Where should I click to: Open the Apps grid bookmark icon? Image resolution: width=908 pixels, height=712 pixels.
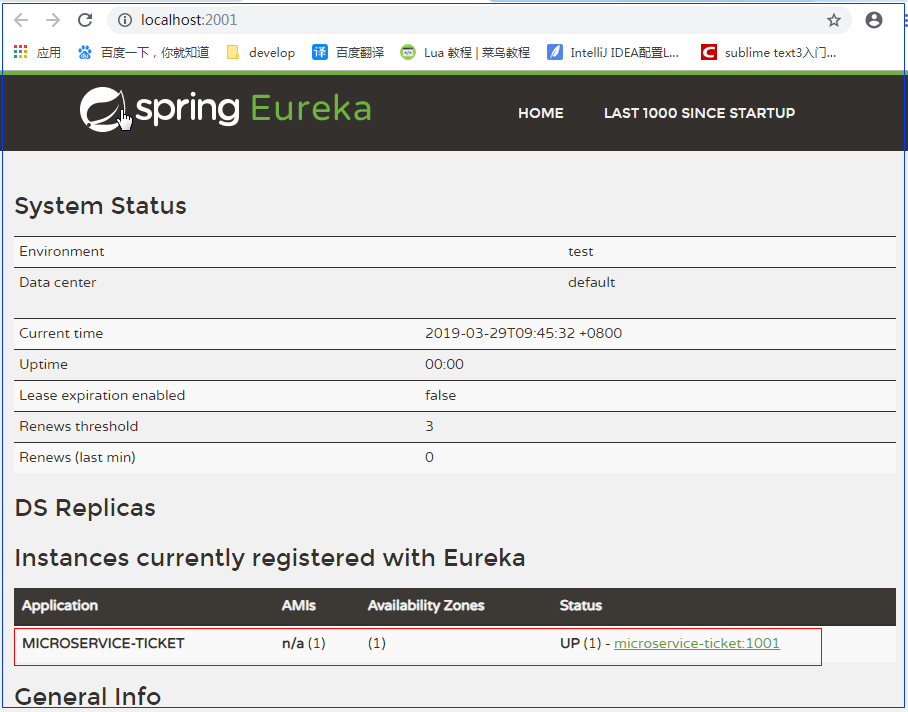coord(20,52)
